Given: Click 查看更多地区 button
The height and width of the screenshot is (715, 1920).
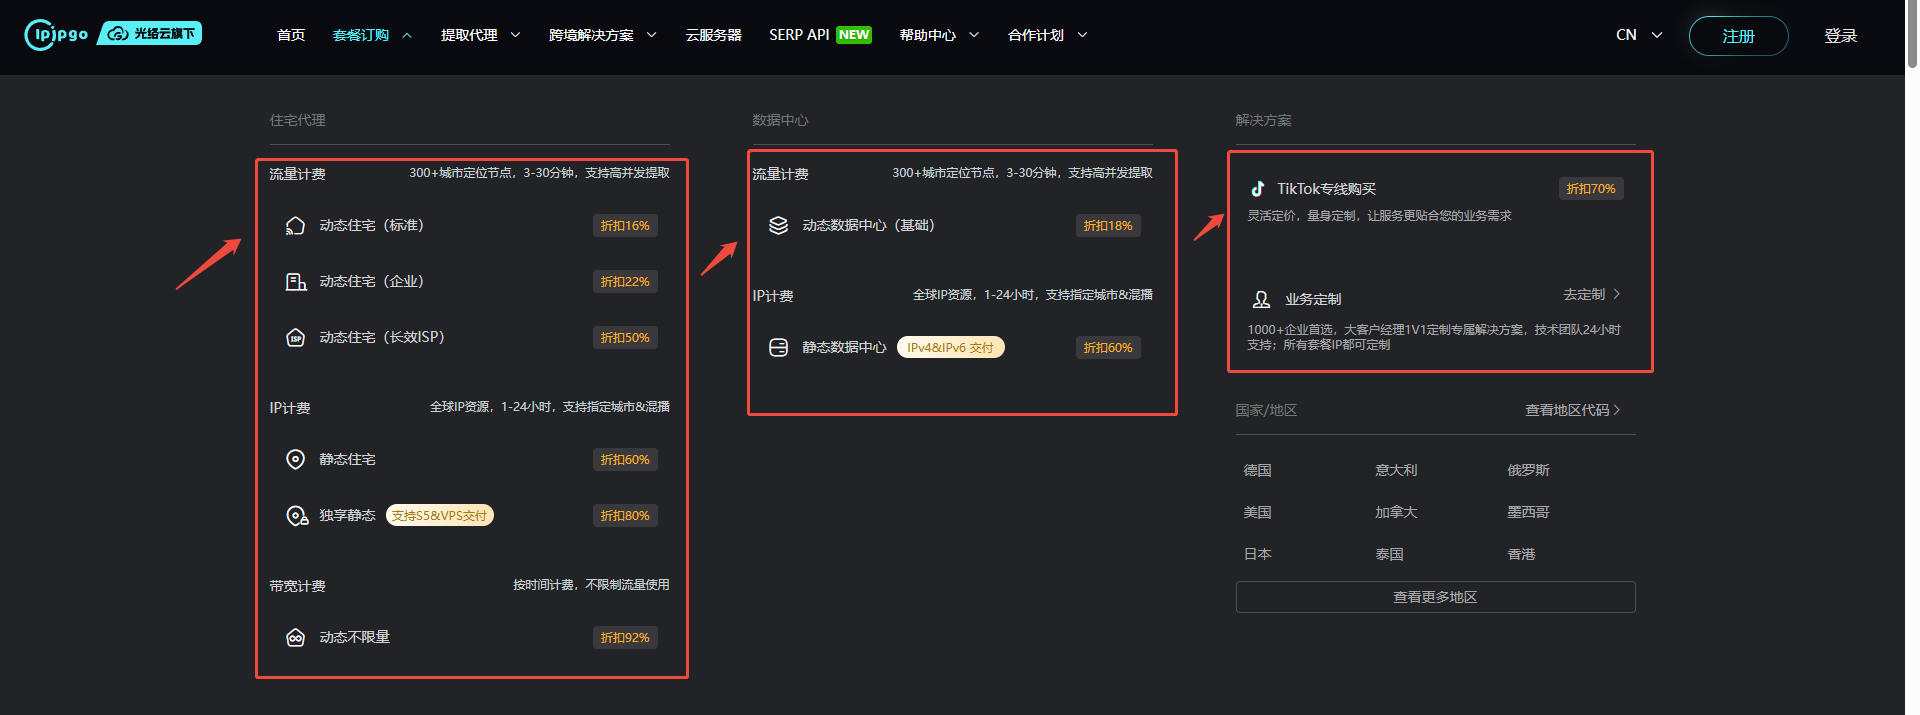Looking at the screenshot, I should [1435, 597].
